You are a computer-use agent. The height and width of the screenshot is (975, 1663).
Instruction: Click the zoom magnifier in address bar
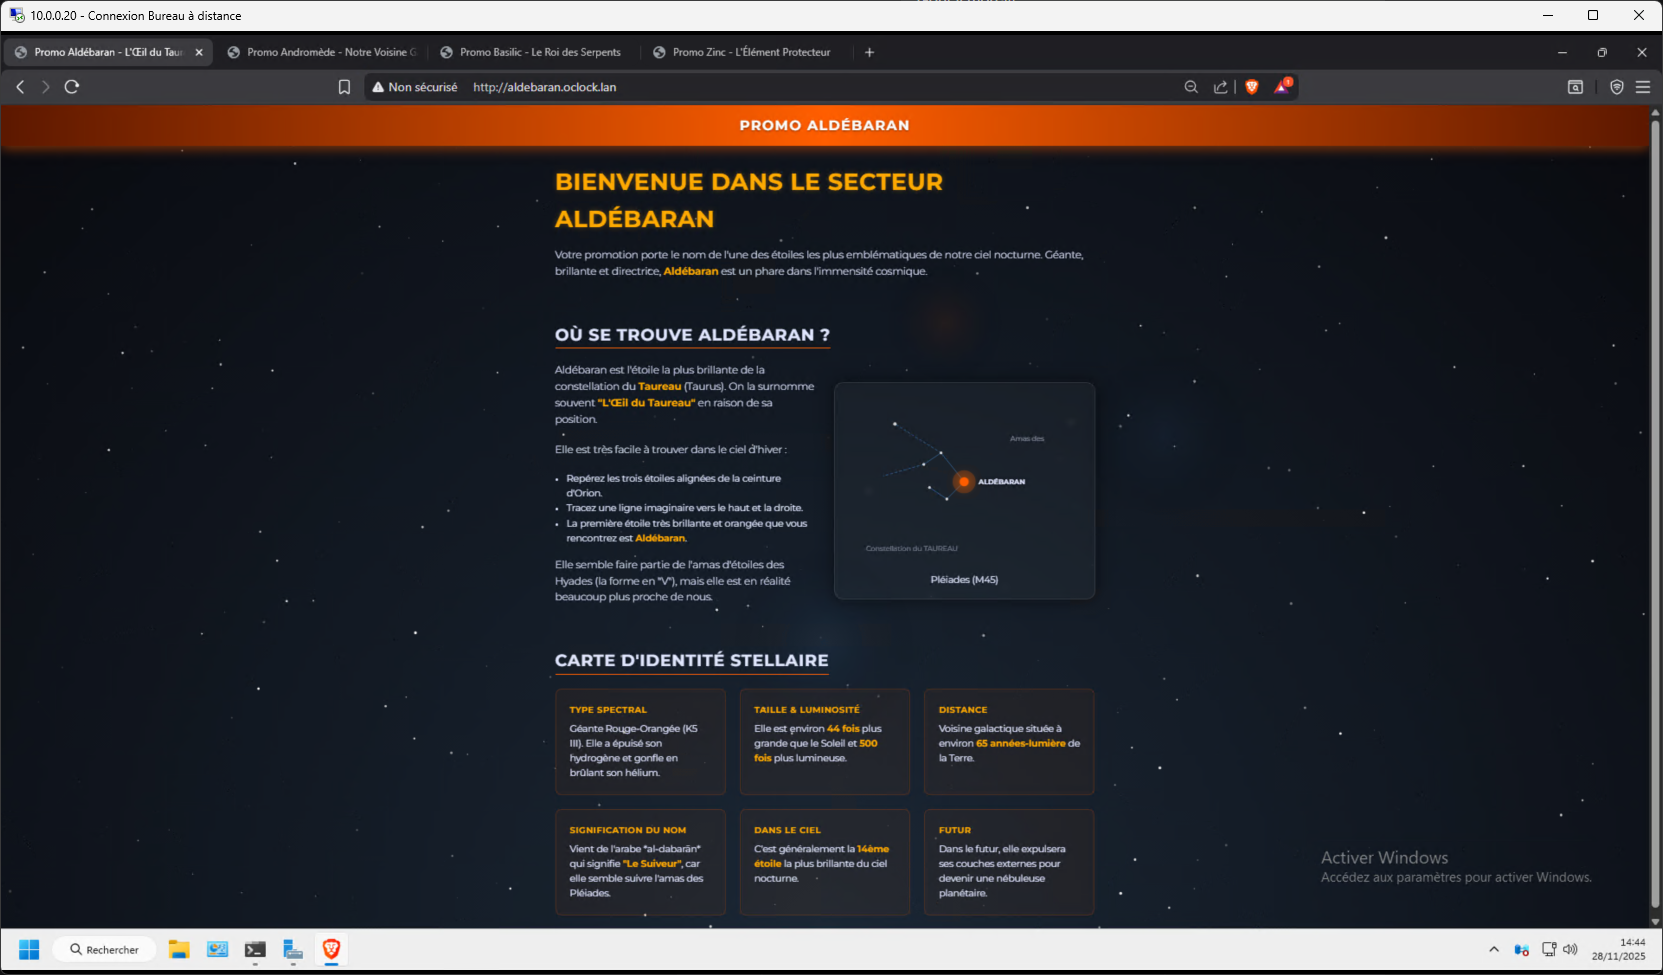tap(1191, 87)
